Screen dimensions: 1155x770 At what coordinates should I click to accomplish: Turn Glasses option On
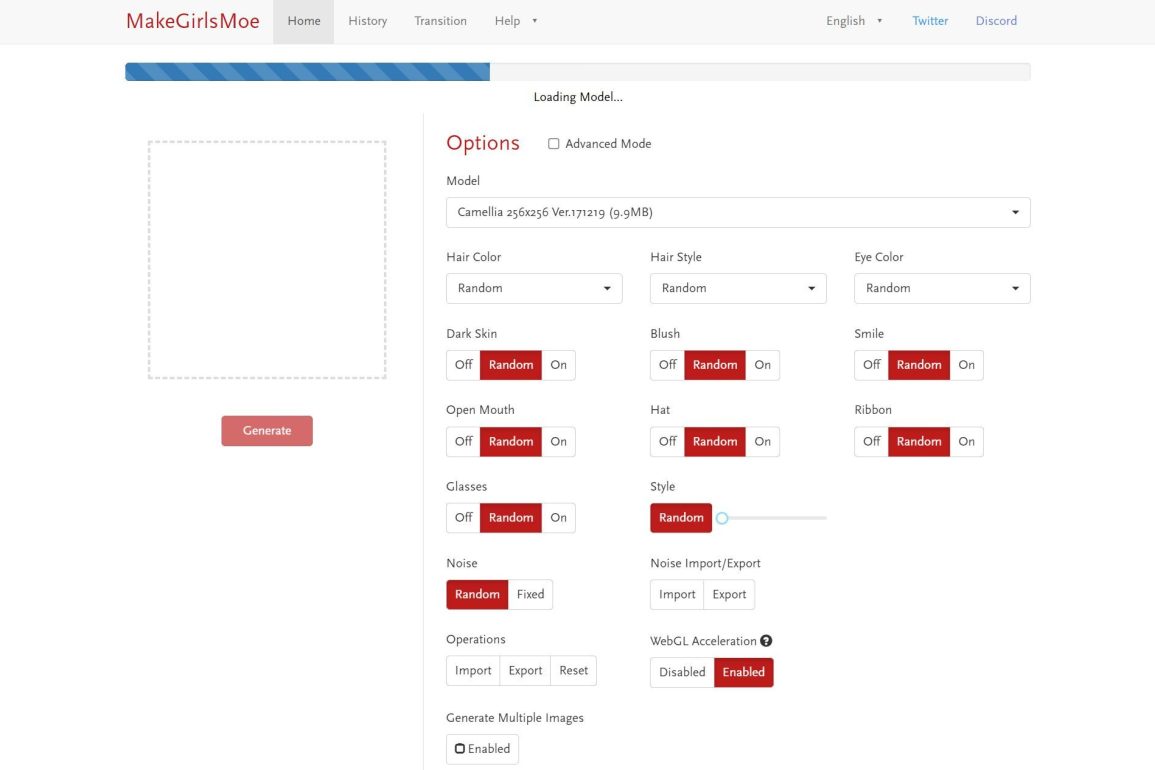558,517
